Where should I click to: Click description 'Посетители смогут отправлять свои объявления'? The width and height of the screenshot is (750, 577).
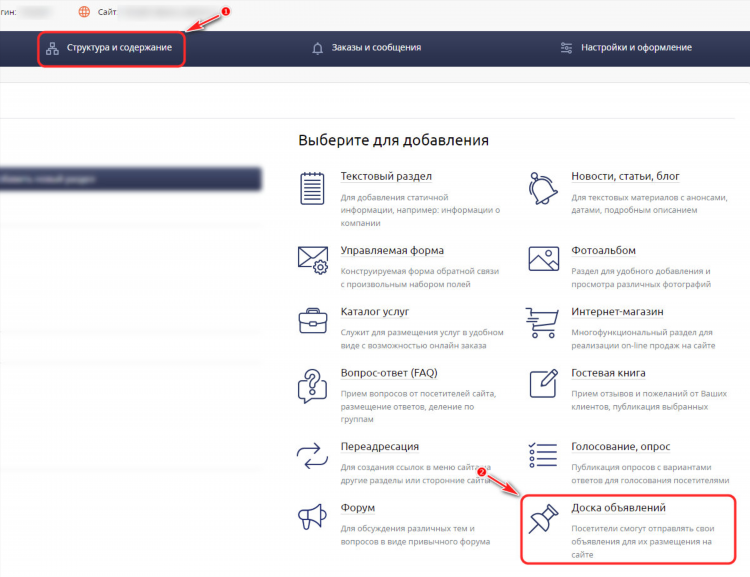(642, 542)
